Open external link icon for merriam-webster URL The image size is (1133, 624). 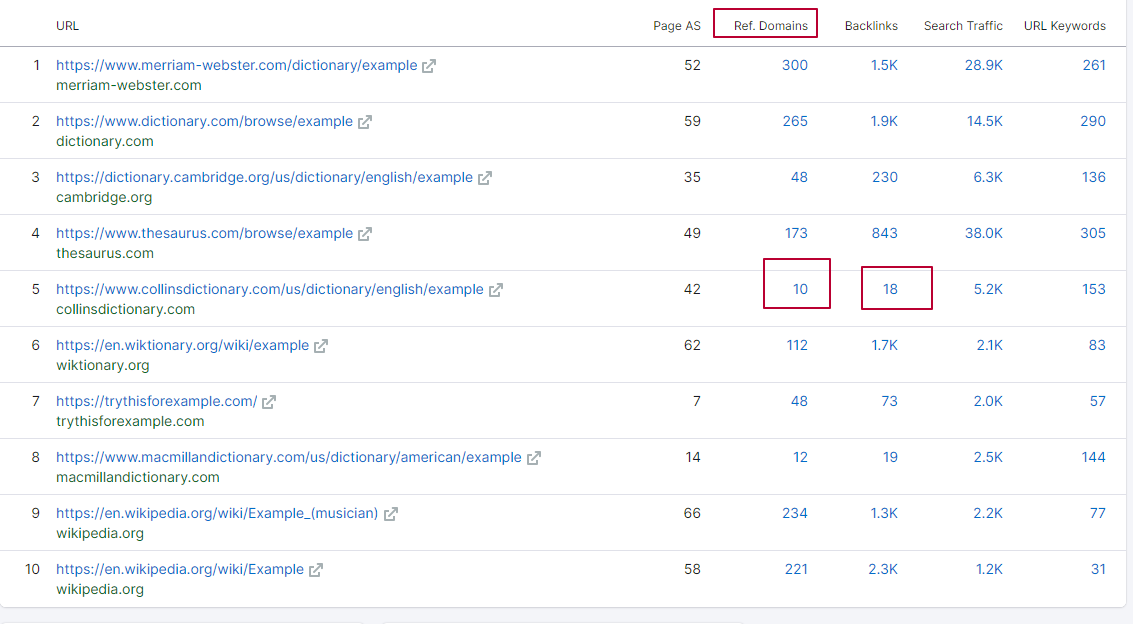429,66
